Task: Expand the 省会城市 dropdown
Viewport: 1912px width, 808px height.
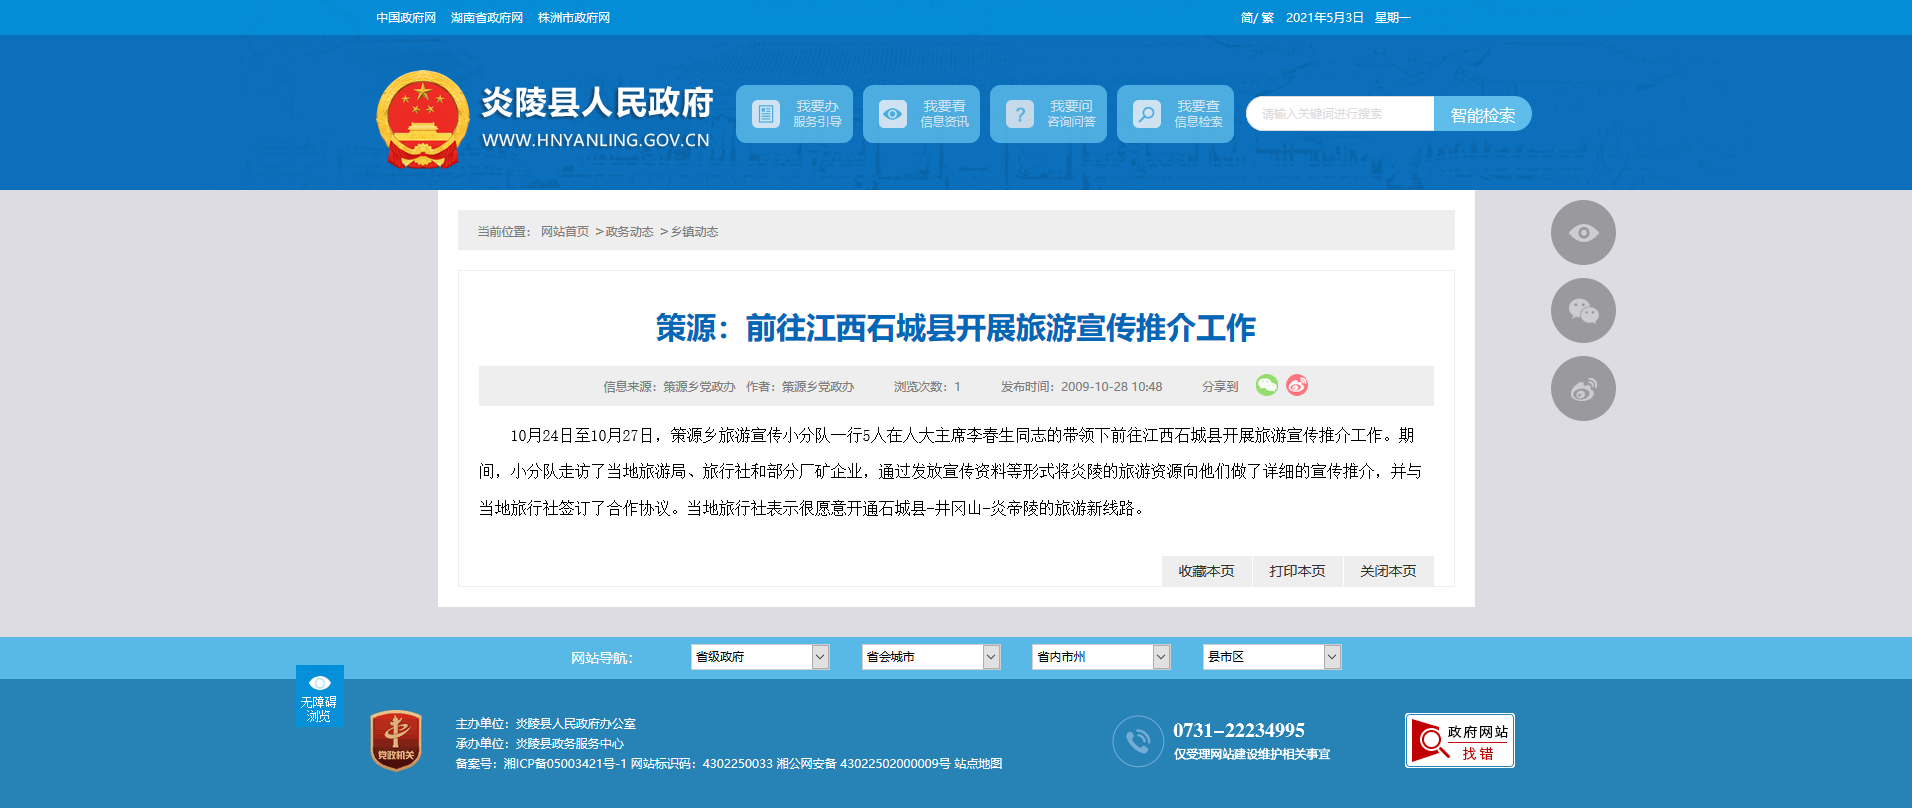Action: tap(931, 657)
